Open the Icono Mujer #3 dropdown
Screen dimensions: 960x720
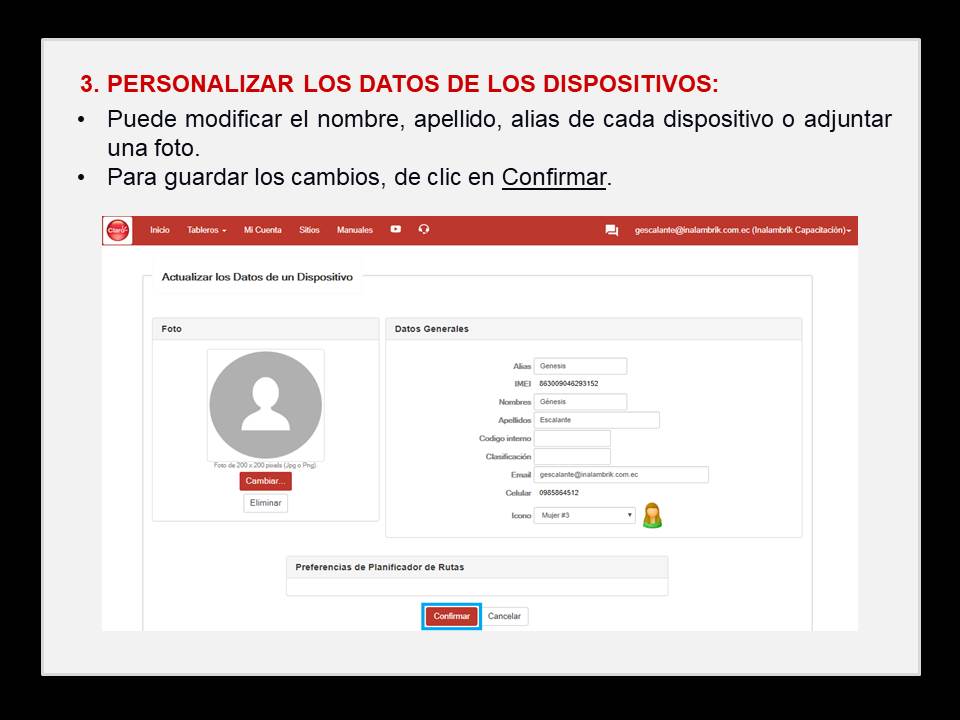[585, 516]
